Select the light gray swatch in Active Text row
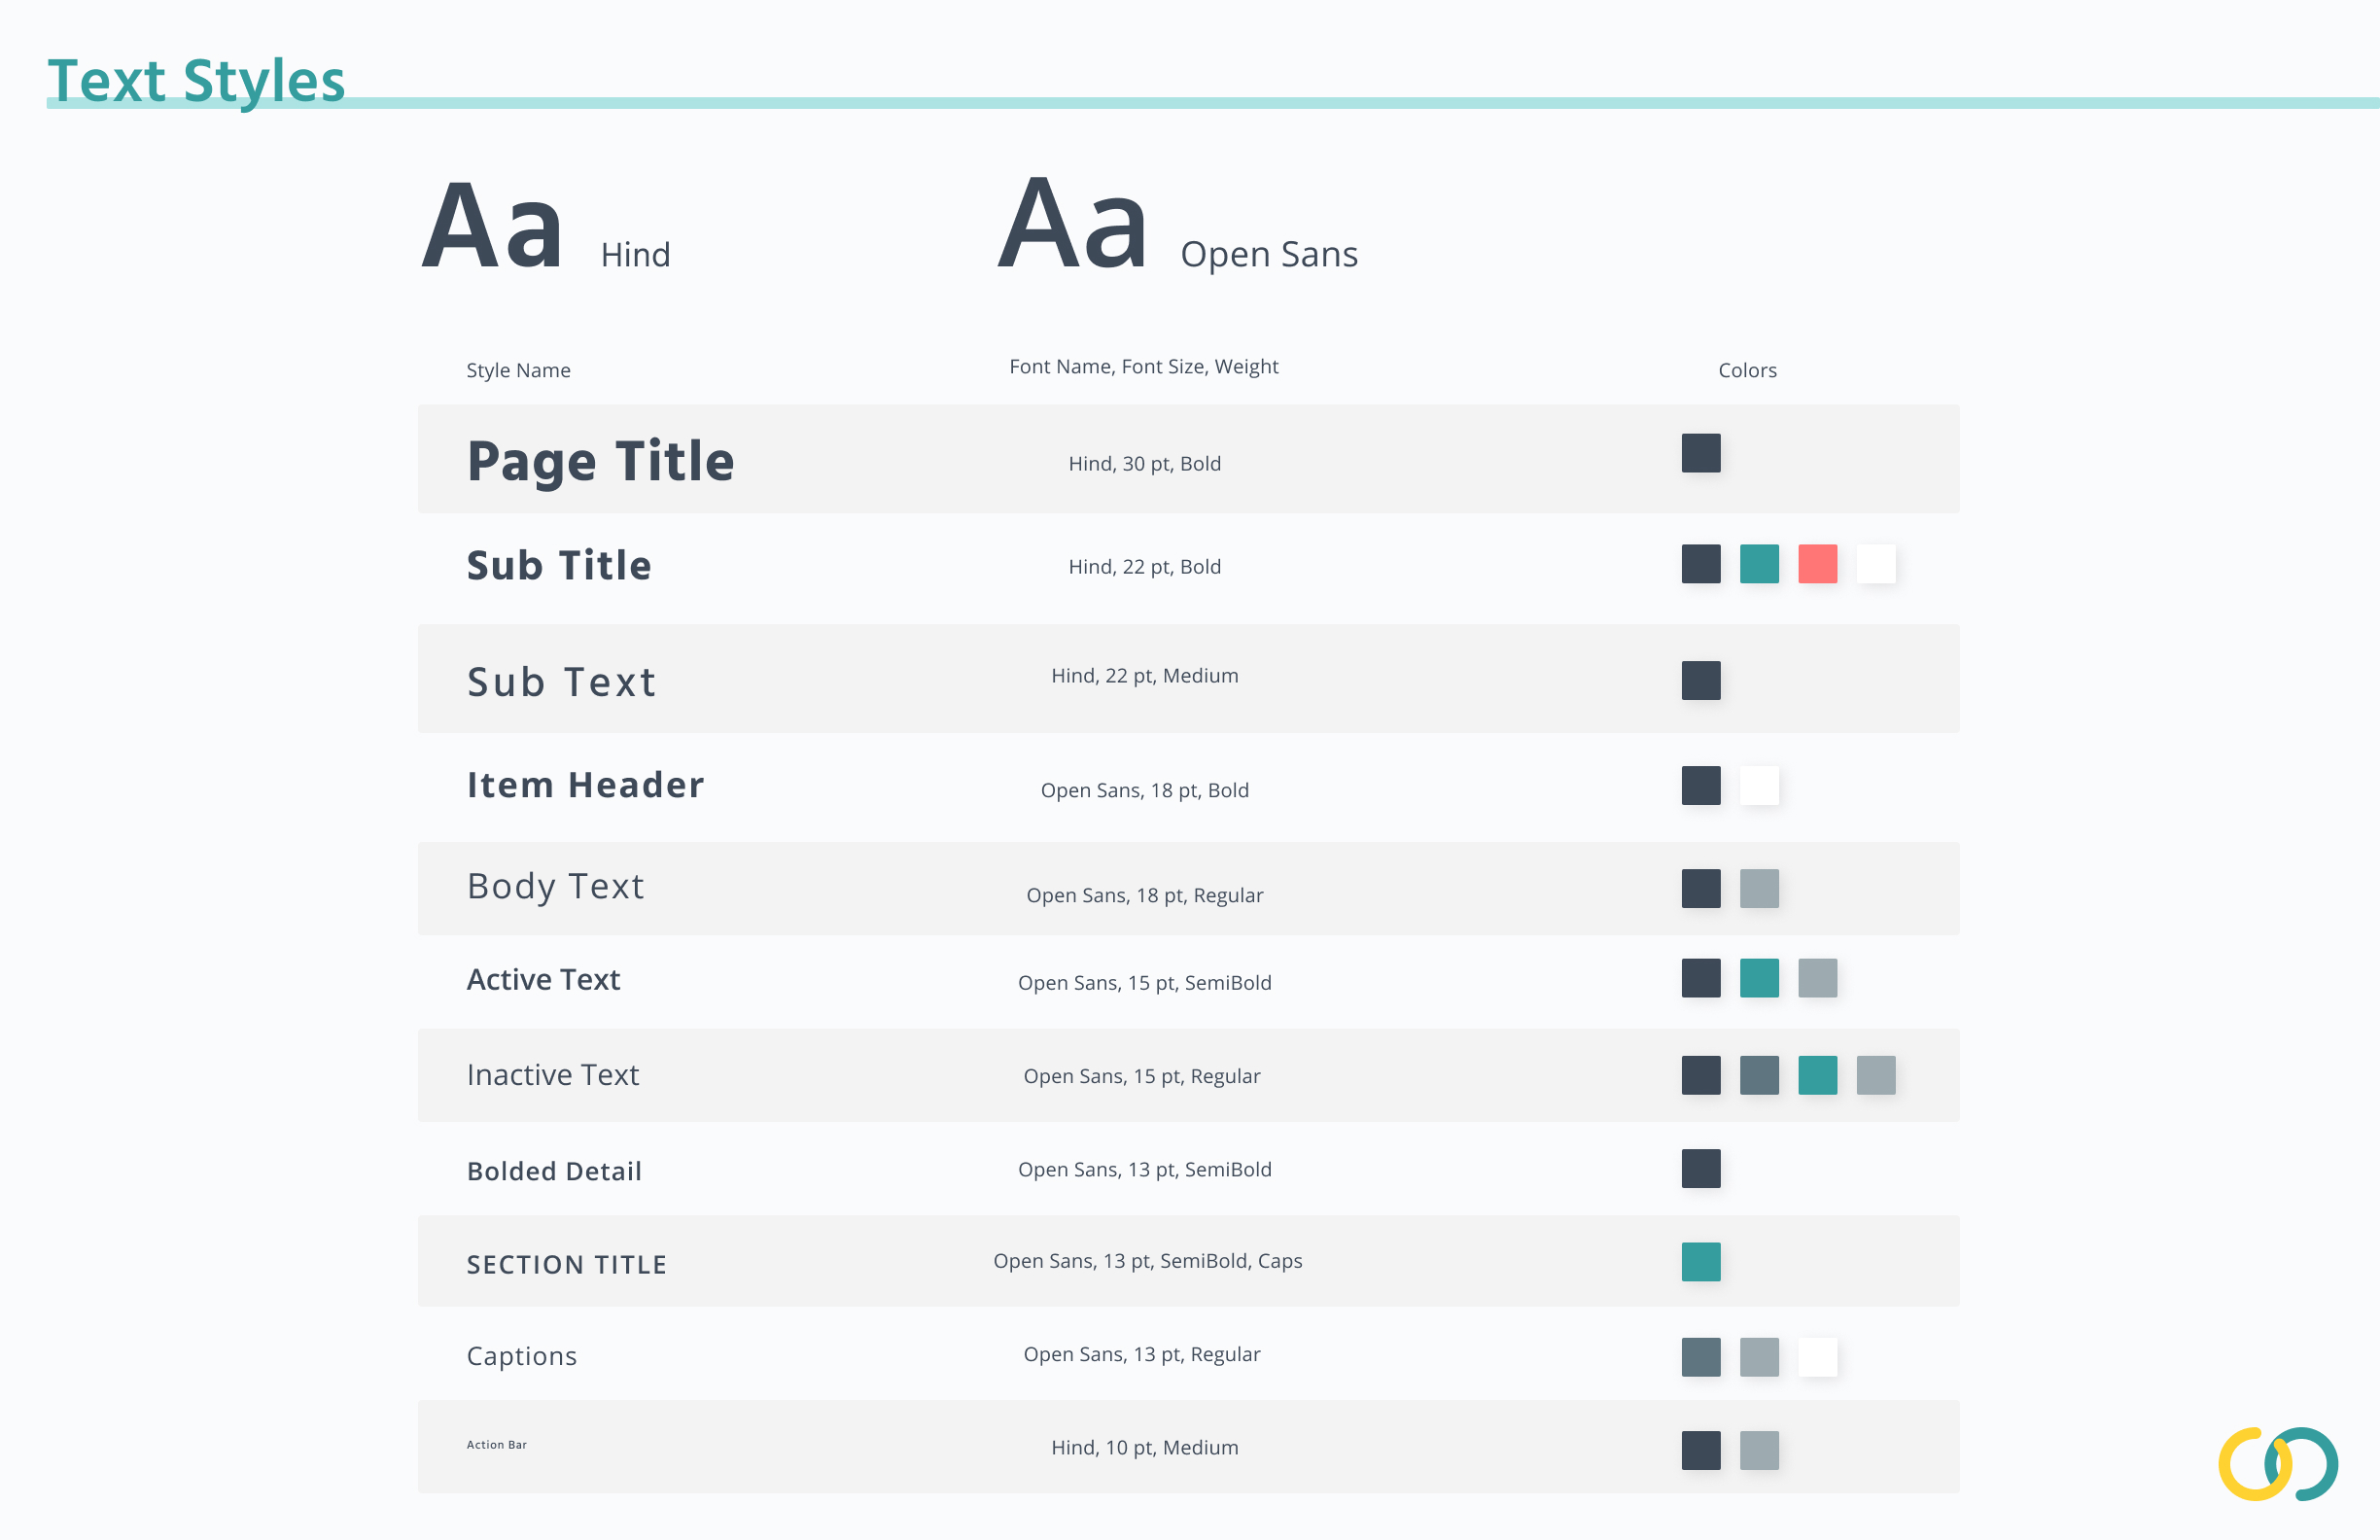 [1818, 978]
